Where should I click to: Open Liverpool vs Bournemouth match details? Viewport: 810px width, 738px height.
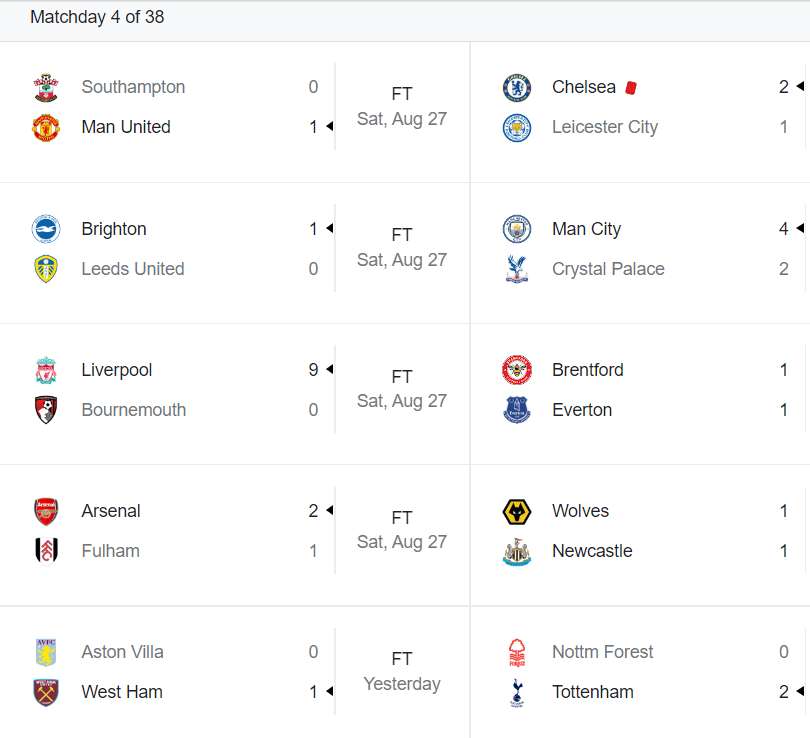(x=401, y=389)
